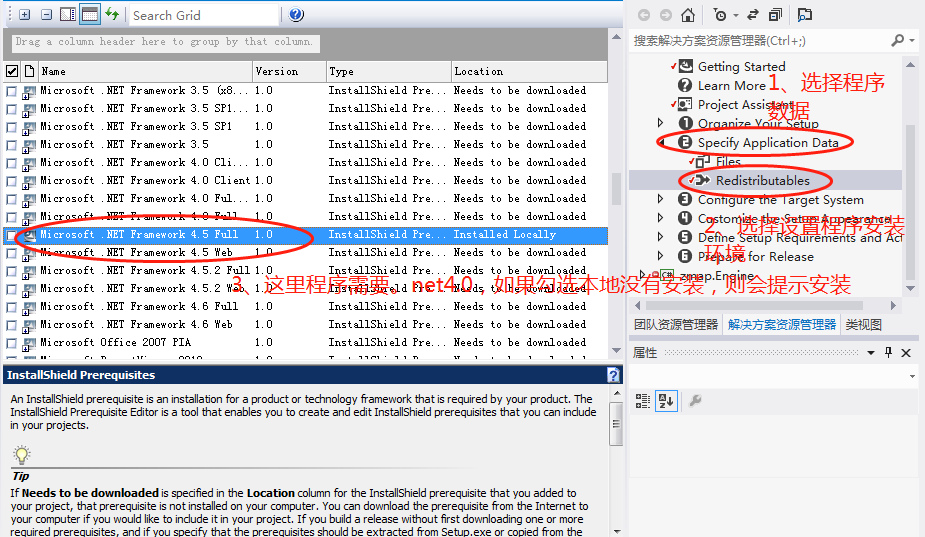925x537 pixels.
Task: Click the Learn More question mark icon
Action: coord(685,86)
